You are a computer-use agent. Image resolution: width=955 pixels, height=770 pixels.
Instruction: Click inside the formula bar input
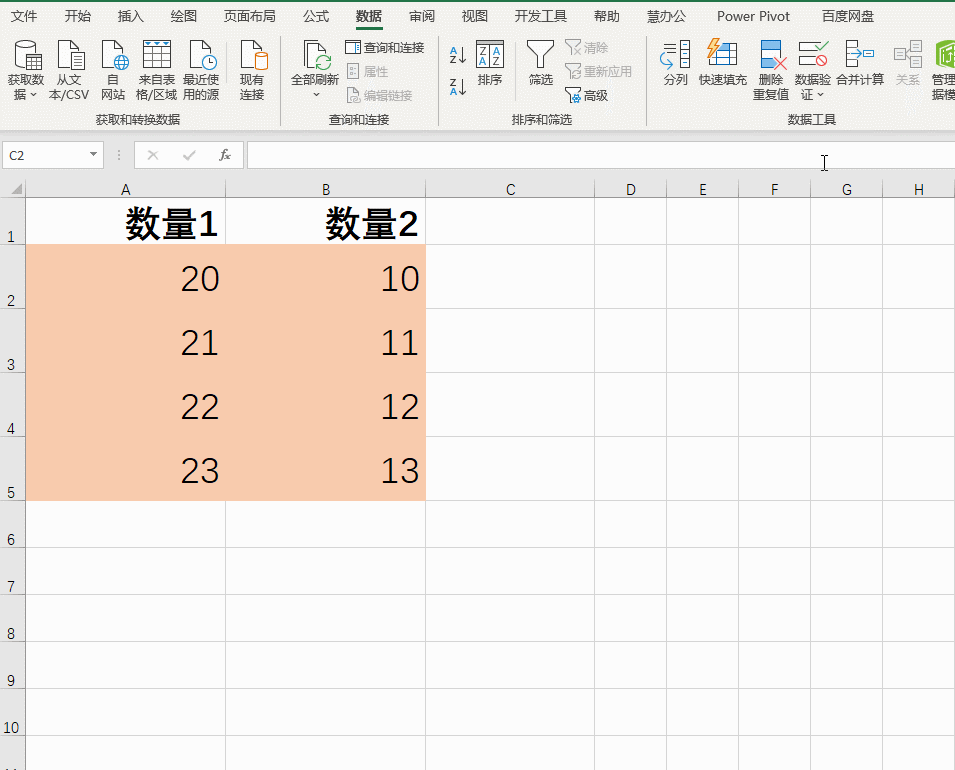[601, 155]
